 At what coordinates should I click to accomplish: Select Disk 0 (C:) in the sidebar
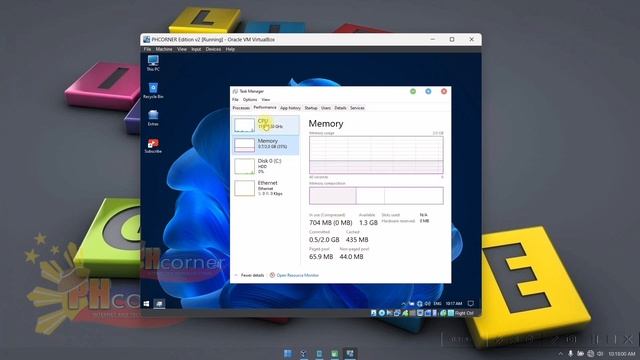click(266, 166)
